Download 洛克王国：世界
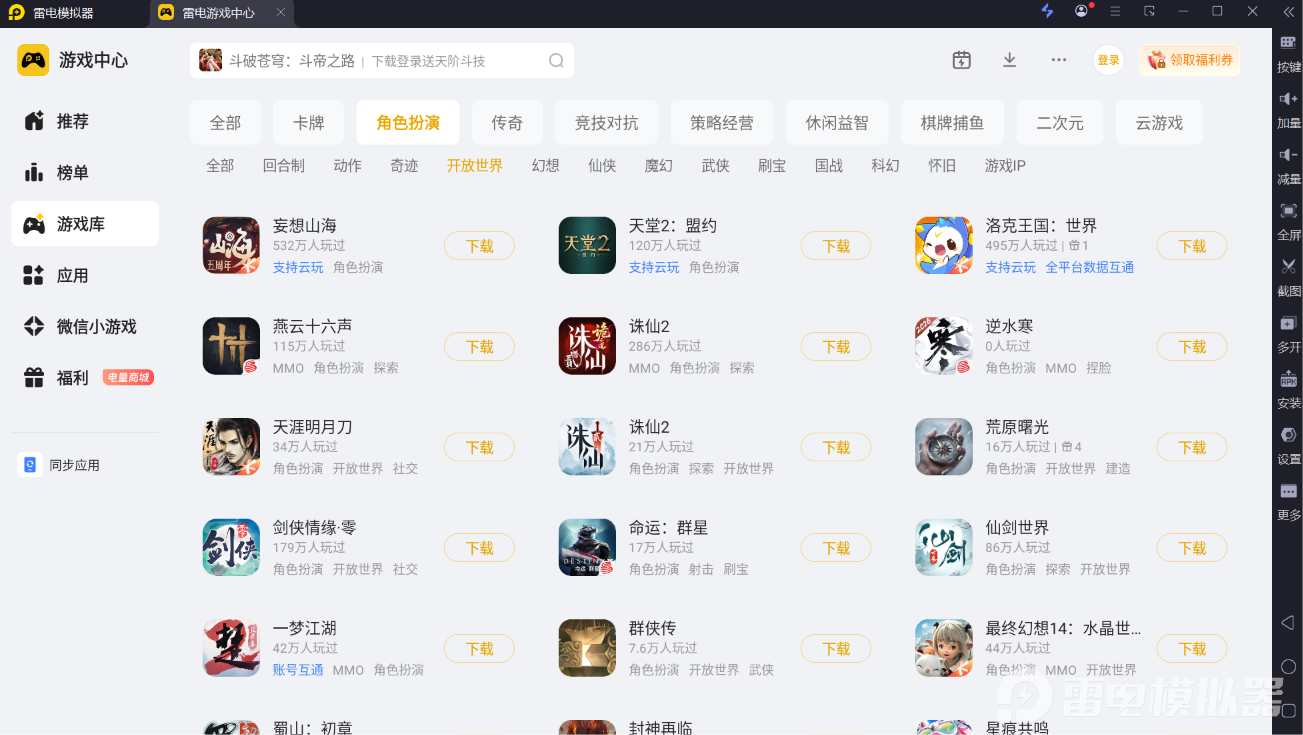This screenshot has height=735, width=1303. pyautogui.click(x=1192, y=246)
